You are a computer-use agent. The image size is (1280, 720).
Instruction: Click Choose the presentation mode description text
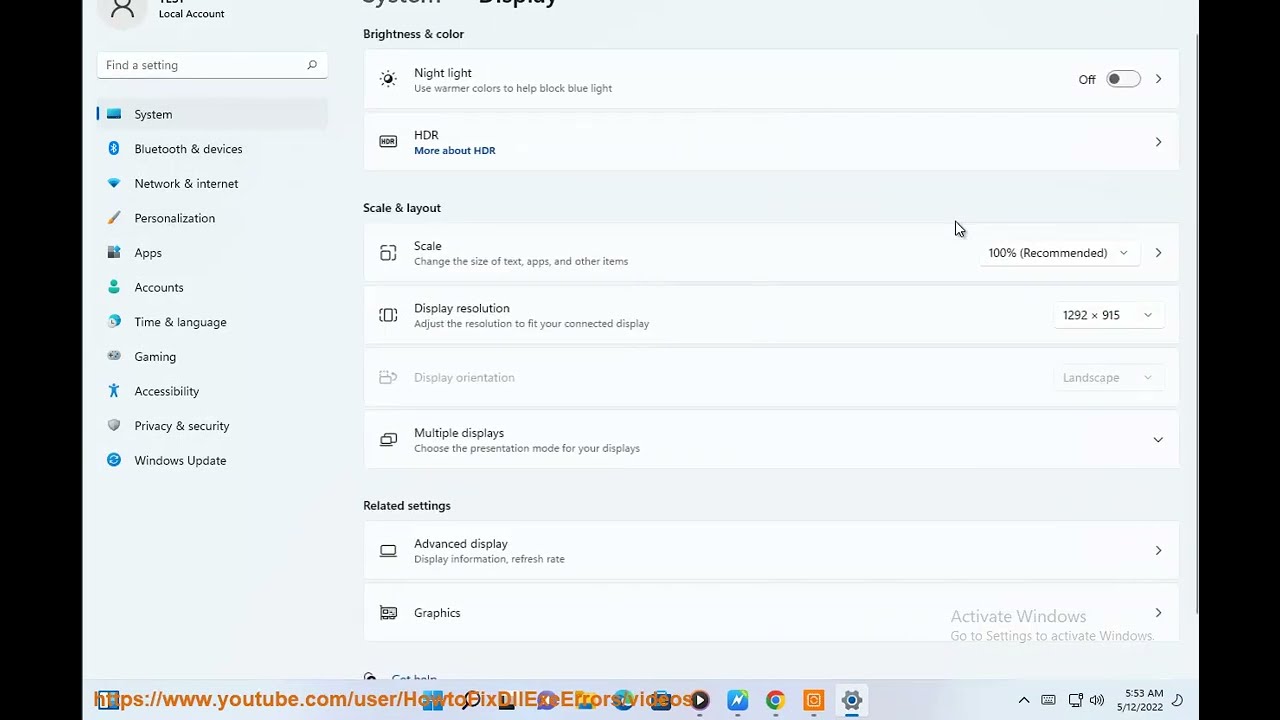click(x=527, y=449)
